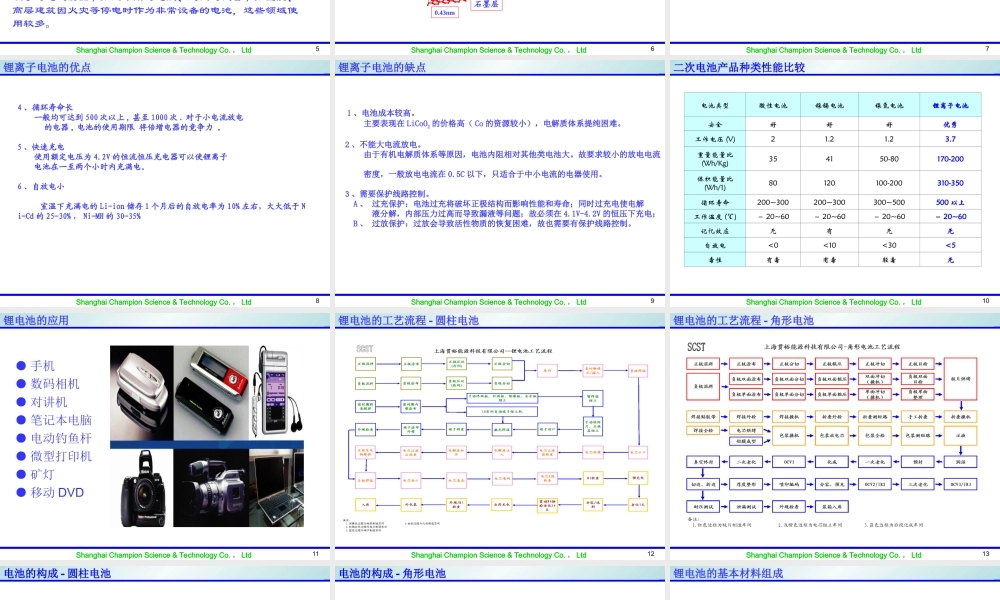Click the SCST logo on angular battery flowchart
Screen dimensions: 1000x600
tap(697, 346)
